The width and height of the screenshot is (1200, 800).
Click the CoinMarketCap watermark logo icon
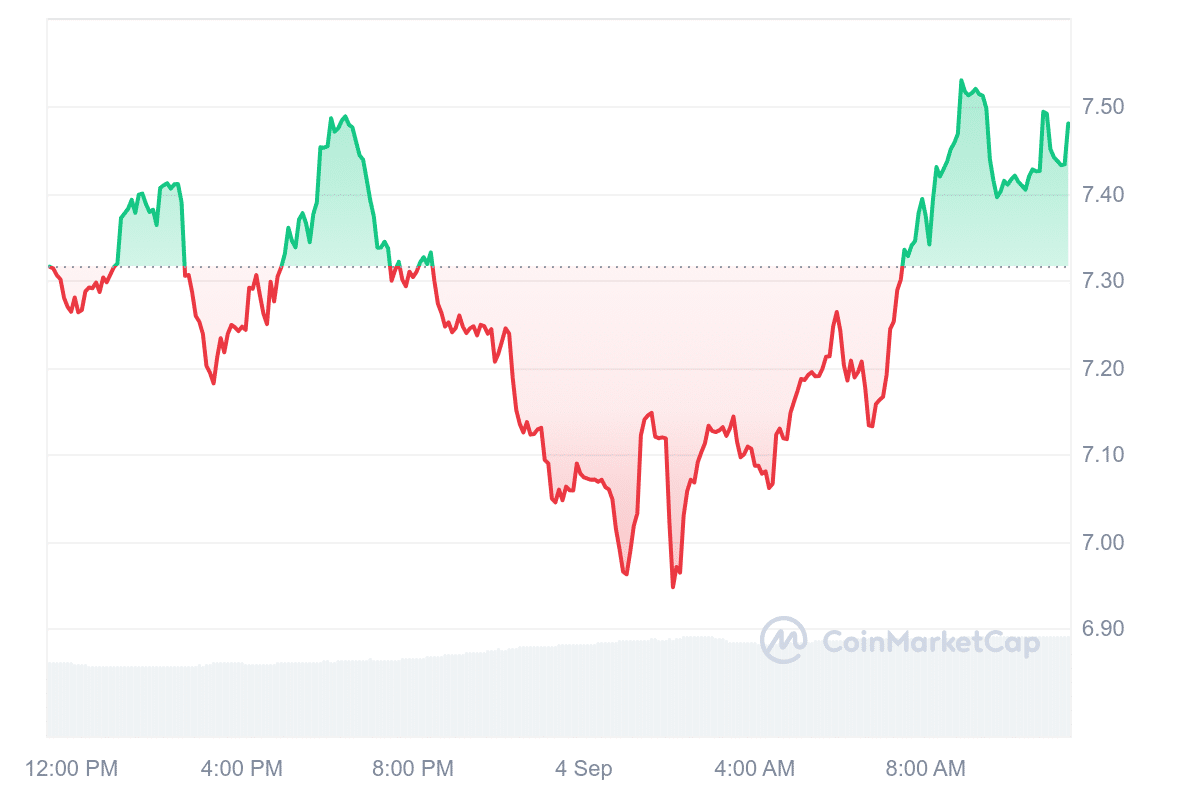click(x=783, y=640)
